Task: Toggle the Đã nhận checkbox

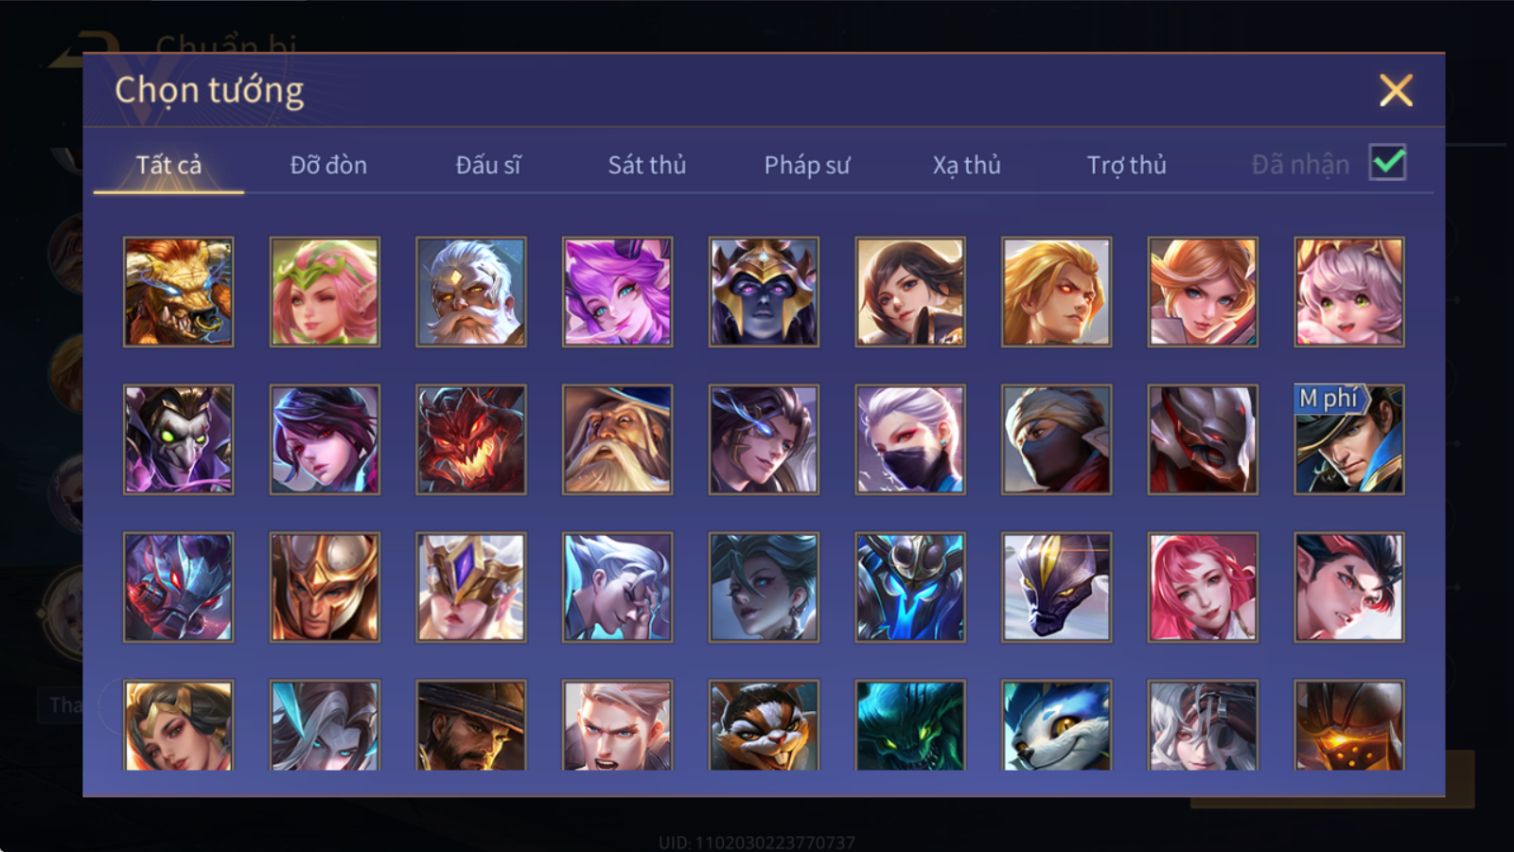Action: (1388, 163)
